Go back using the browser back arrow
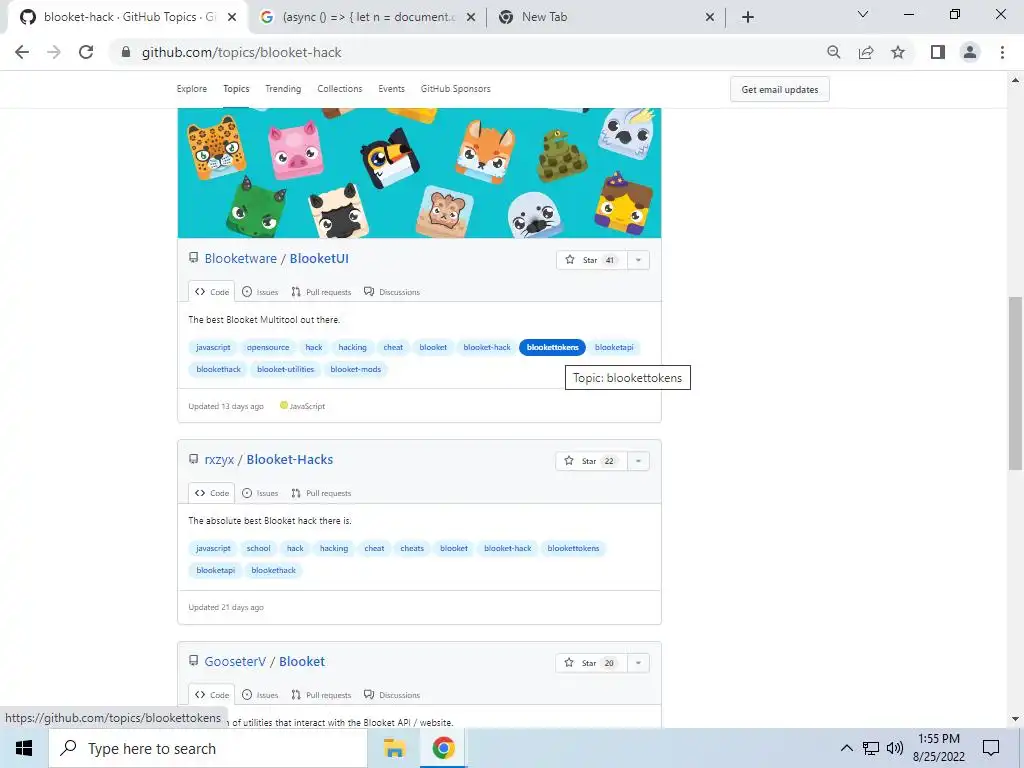 coord(22,52)
